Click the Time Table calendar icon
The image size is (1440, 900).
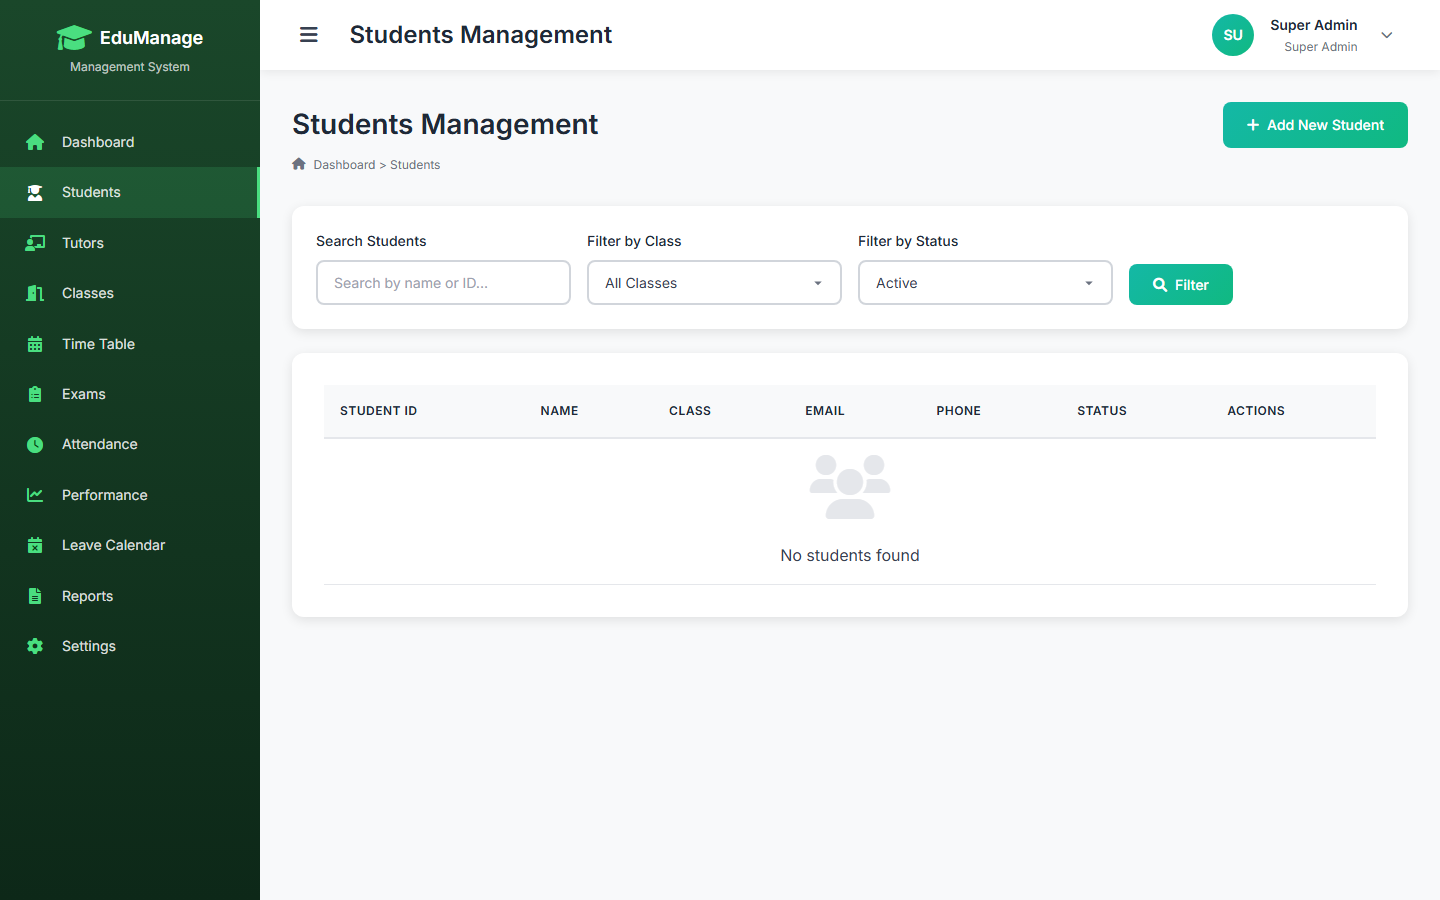pos(35,344)
